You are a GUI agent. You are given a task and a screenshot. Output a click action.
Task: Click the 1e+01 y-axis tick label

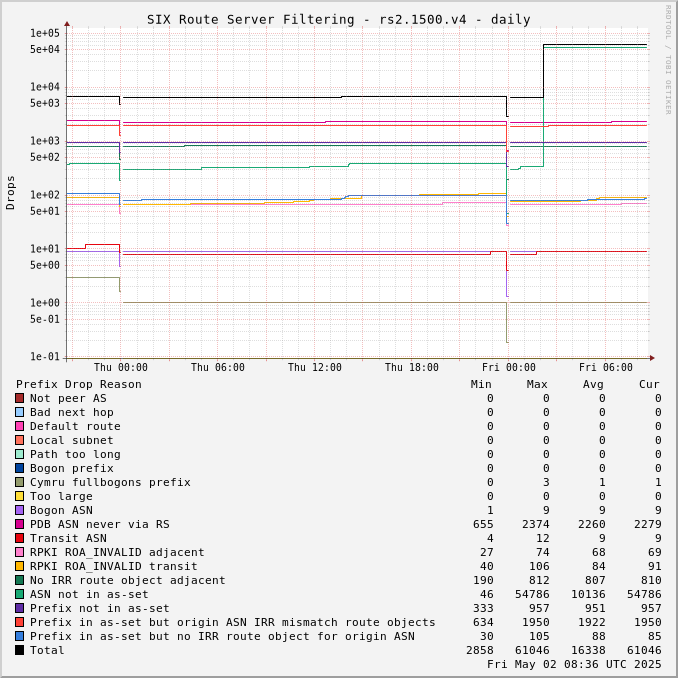(x=45, y=249)
